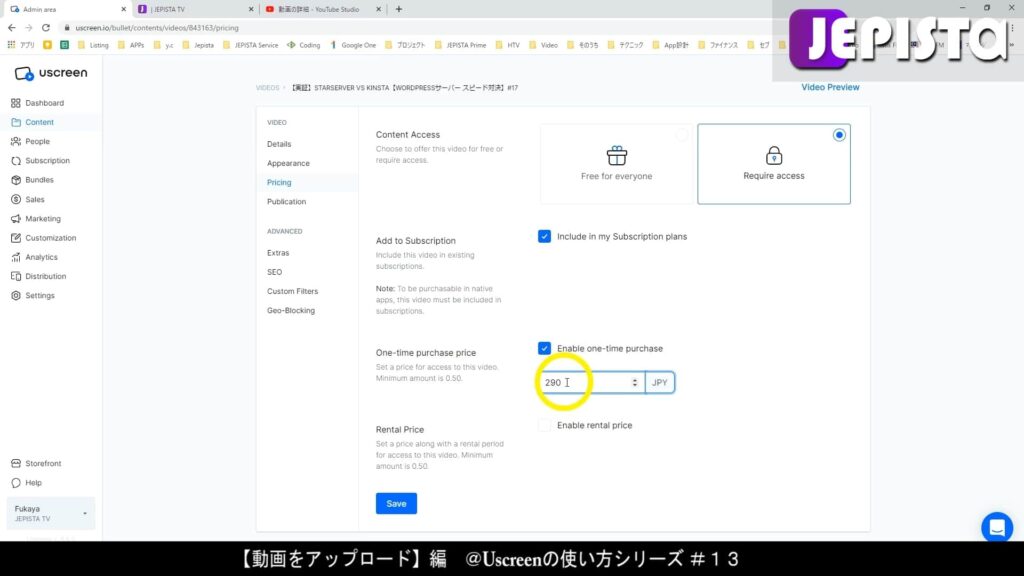Open the Google One bookmark
The image size is (1024, 576).
[353, 45]
